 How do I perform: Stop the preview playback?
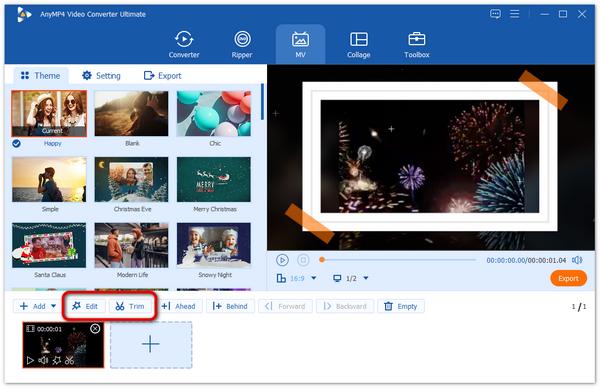[x=303, y=260]
